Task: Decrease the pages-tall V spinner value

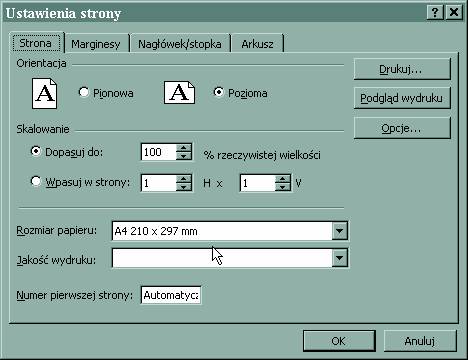Action: click(283, 187)
